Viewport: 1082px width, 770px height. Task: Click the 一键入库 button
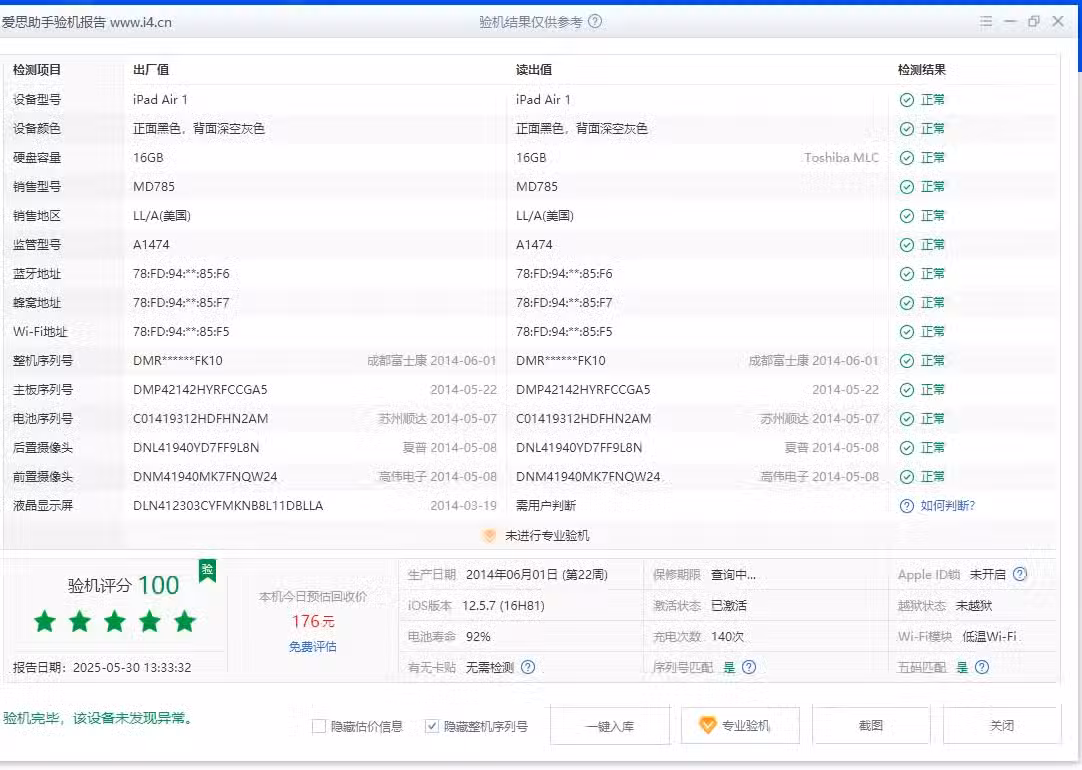click(x=610, y=726)
